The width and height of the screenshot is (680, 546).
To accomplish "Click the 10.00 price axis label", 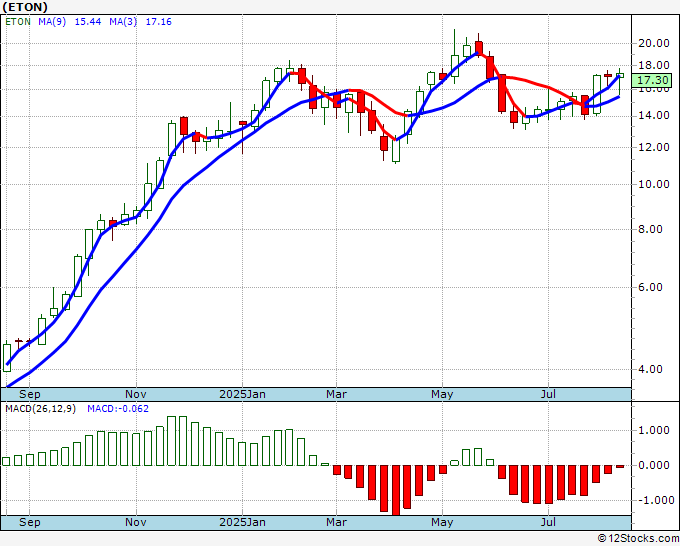I will pyautogui.click(x=654, y=184).
